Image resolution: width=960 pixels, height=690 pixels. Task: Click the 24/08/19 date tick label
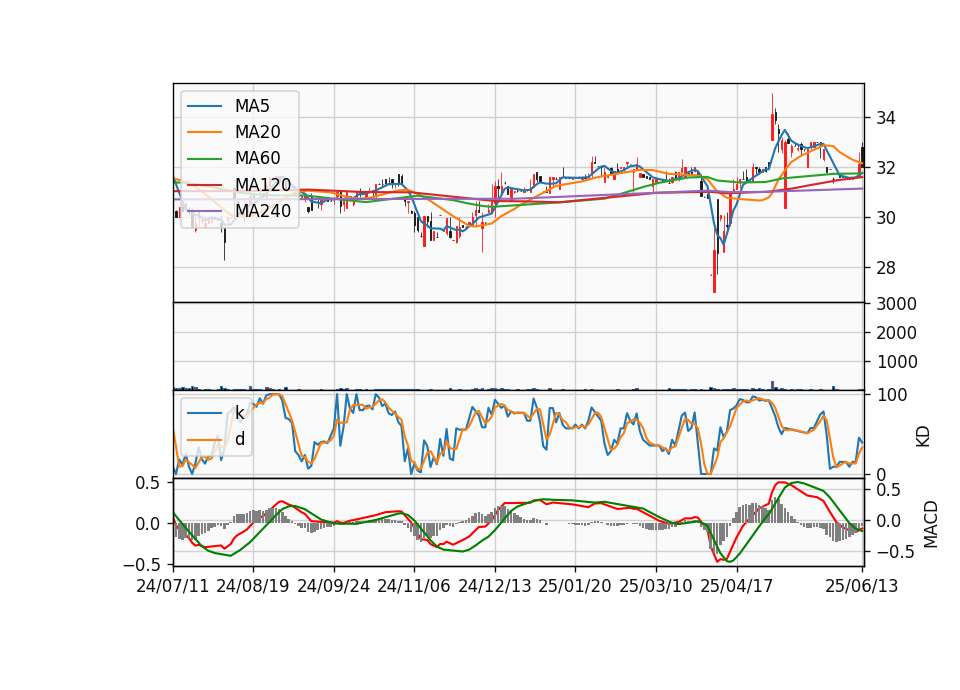(x=253, y=587)
